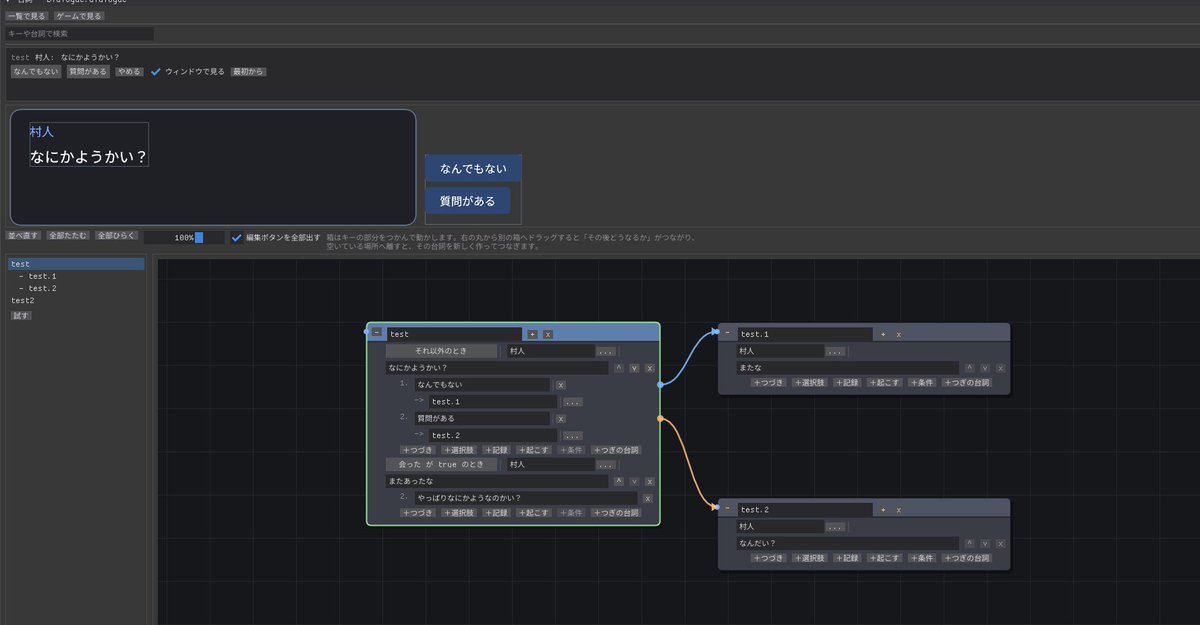Remove やっぱりなにかようなのかい？ choice with x
Image resolution: width=1200 pixels, height=625 pixels.
click(x=648, y=498)
